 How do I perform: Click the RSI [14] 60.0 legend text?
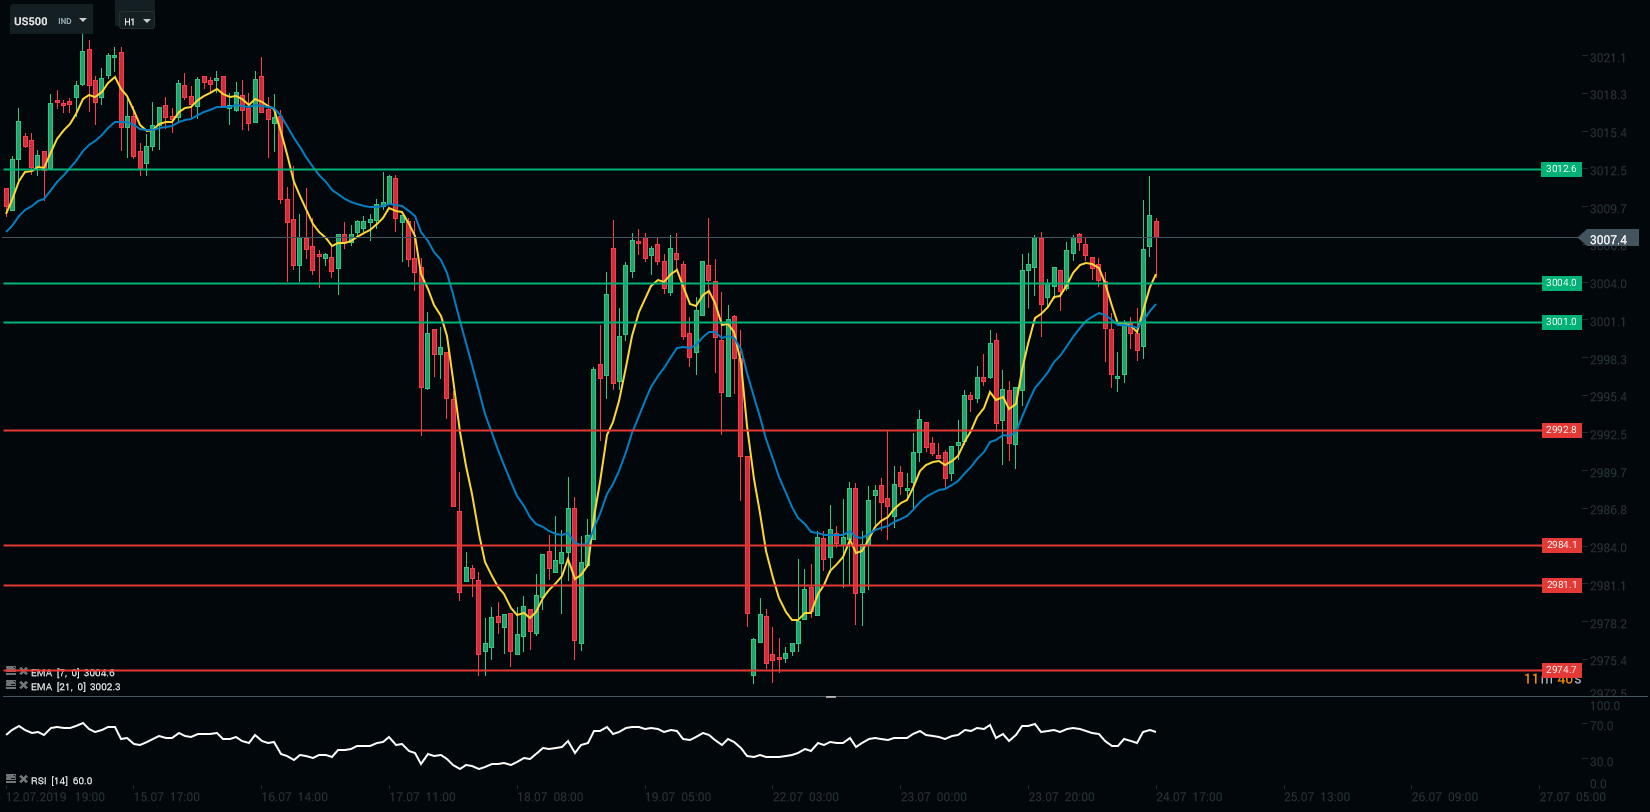click(x=62, y=781)
